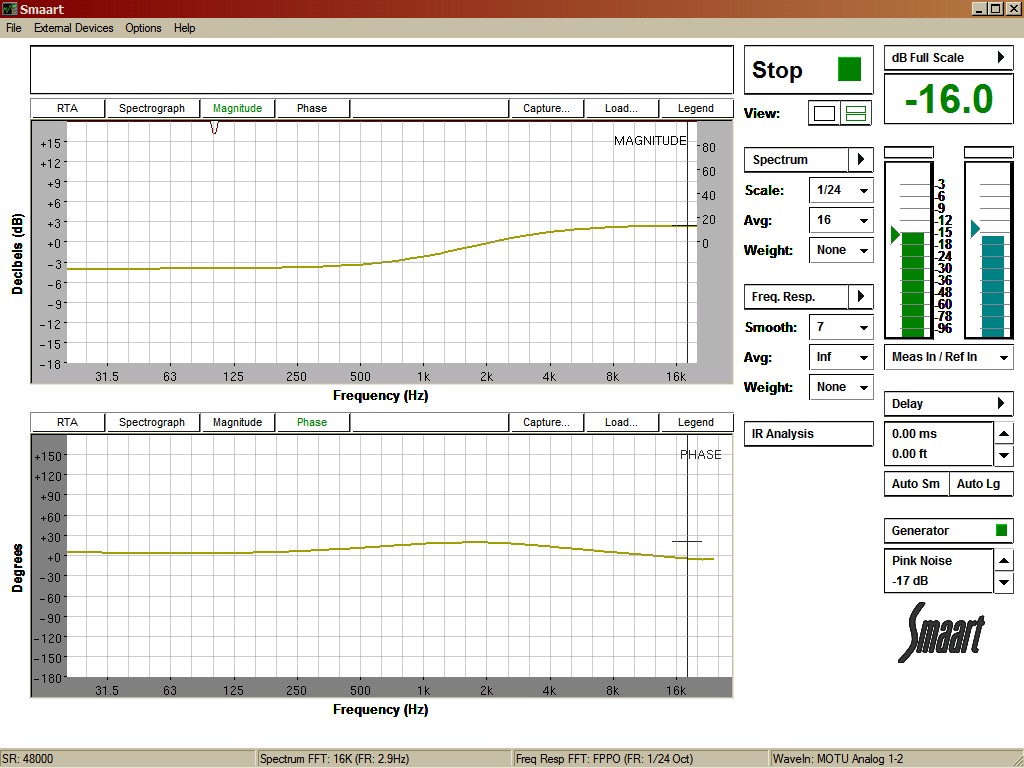Click the arrow beside Freq. Resp.
The height and width of the screenshot is (768, 1024).
point(860,297)
